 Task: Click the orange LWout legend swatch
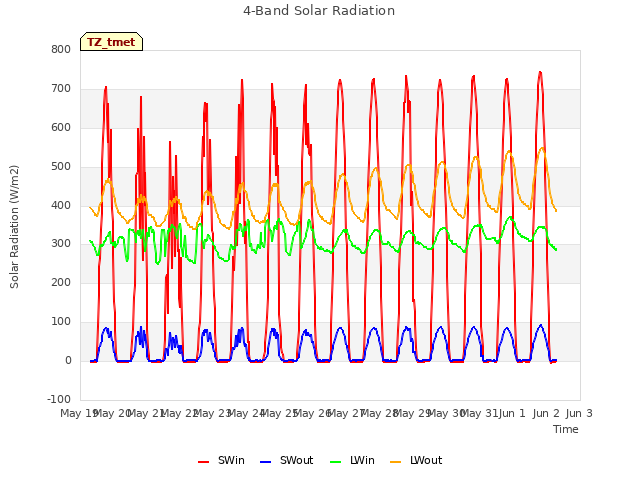pyautogui.click(x=396, y=462)
